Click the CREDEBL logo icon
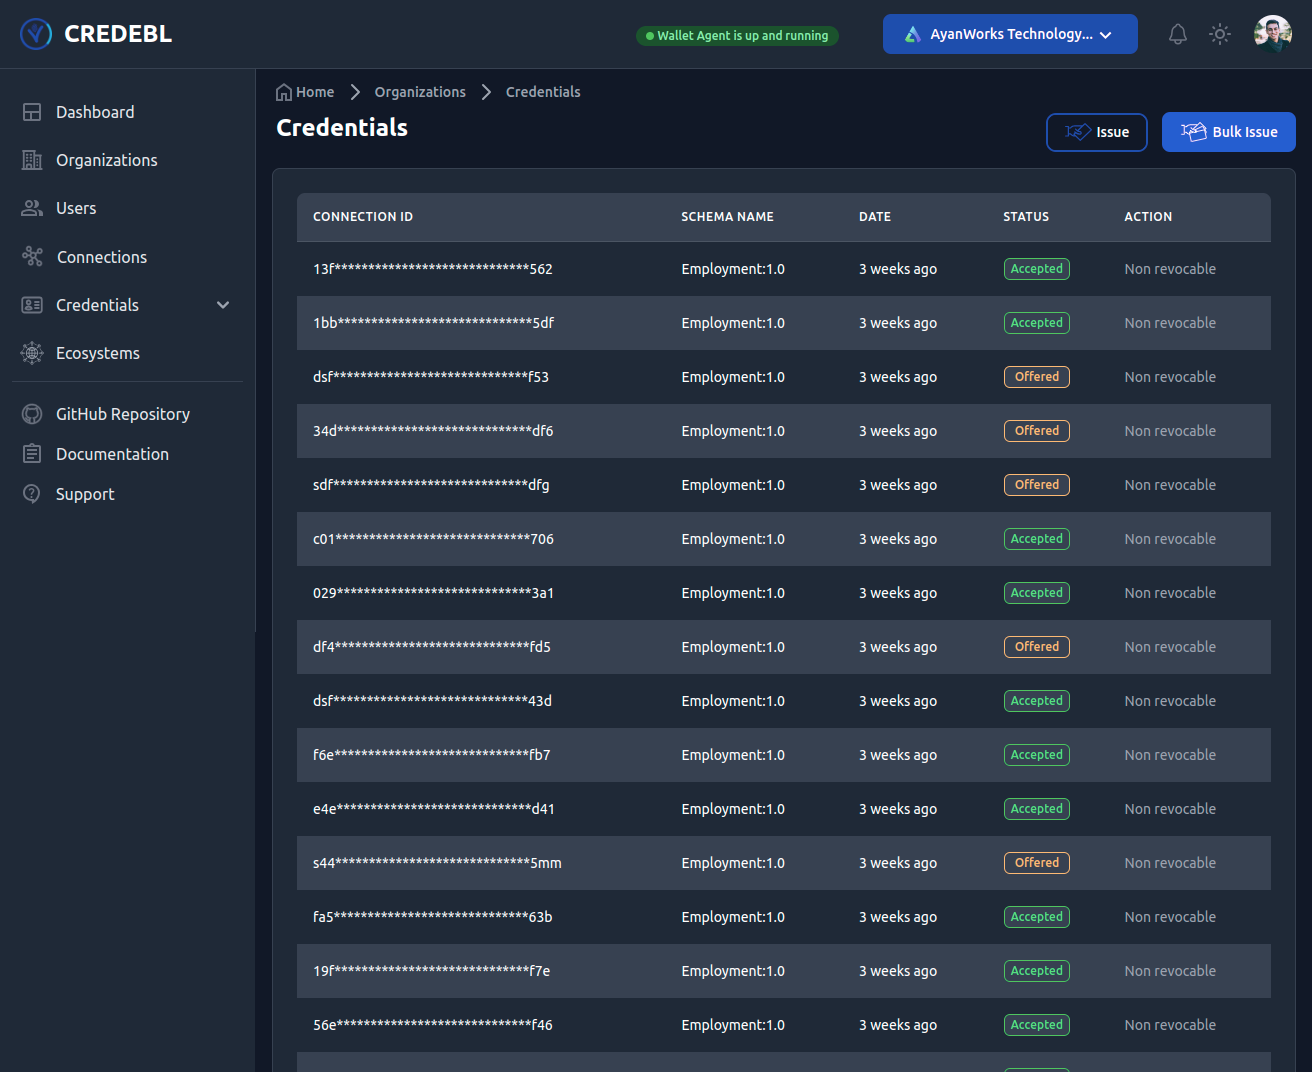Image resolution: width=1312 pixels, height=1072 pixels. point(36,34)
